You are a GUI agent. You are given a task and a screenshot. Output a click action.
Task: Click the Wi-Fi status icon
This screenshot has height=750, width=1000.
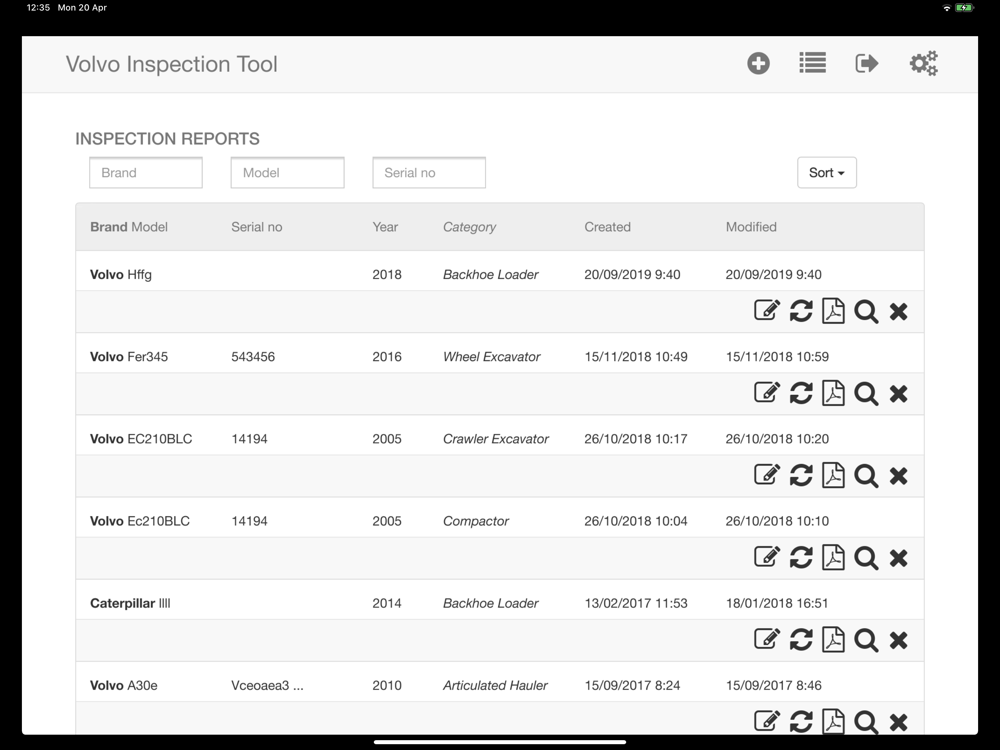pos(946,8)
